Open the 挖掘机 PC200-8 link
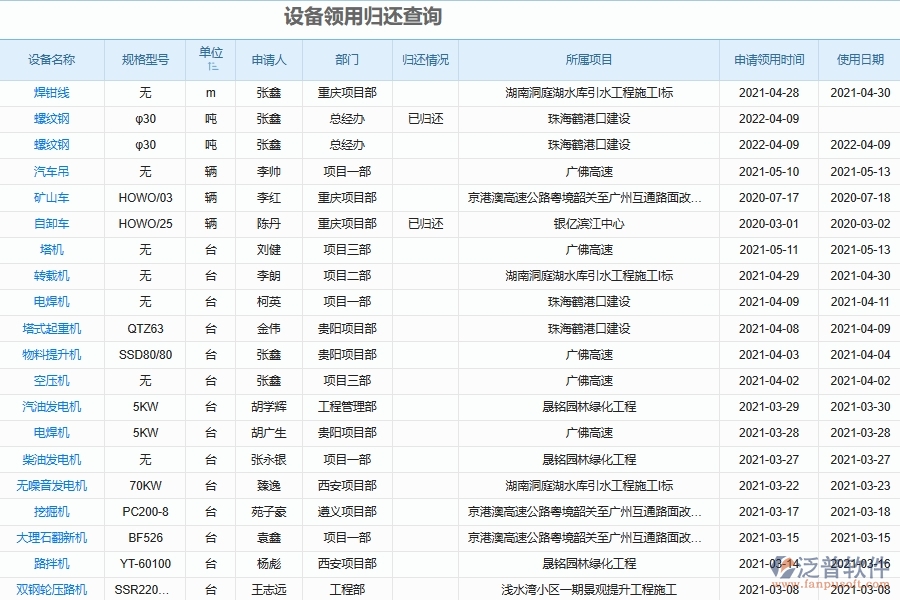900x600 pixels. [x=52, y=511]
